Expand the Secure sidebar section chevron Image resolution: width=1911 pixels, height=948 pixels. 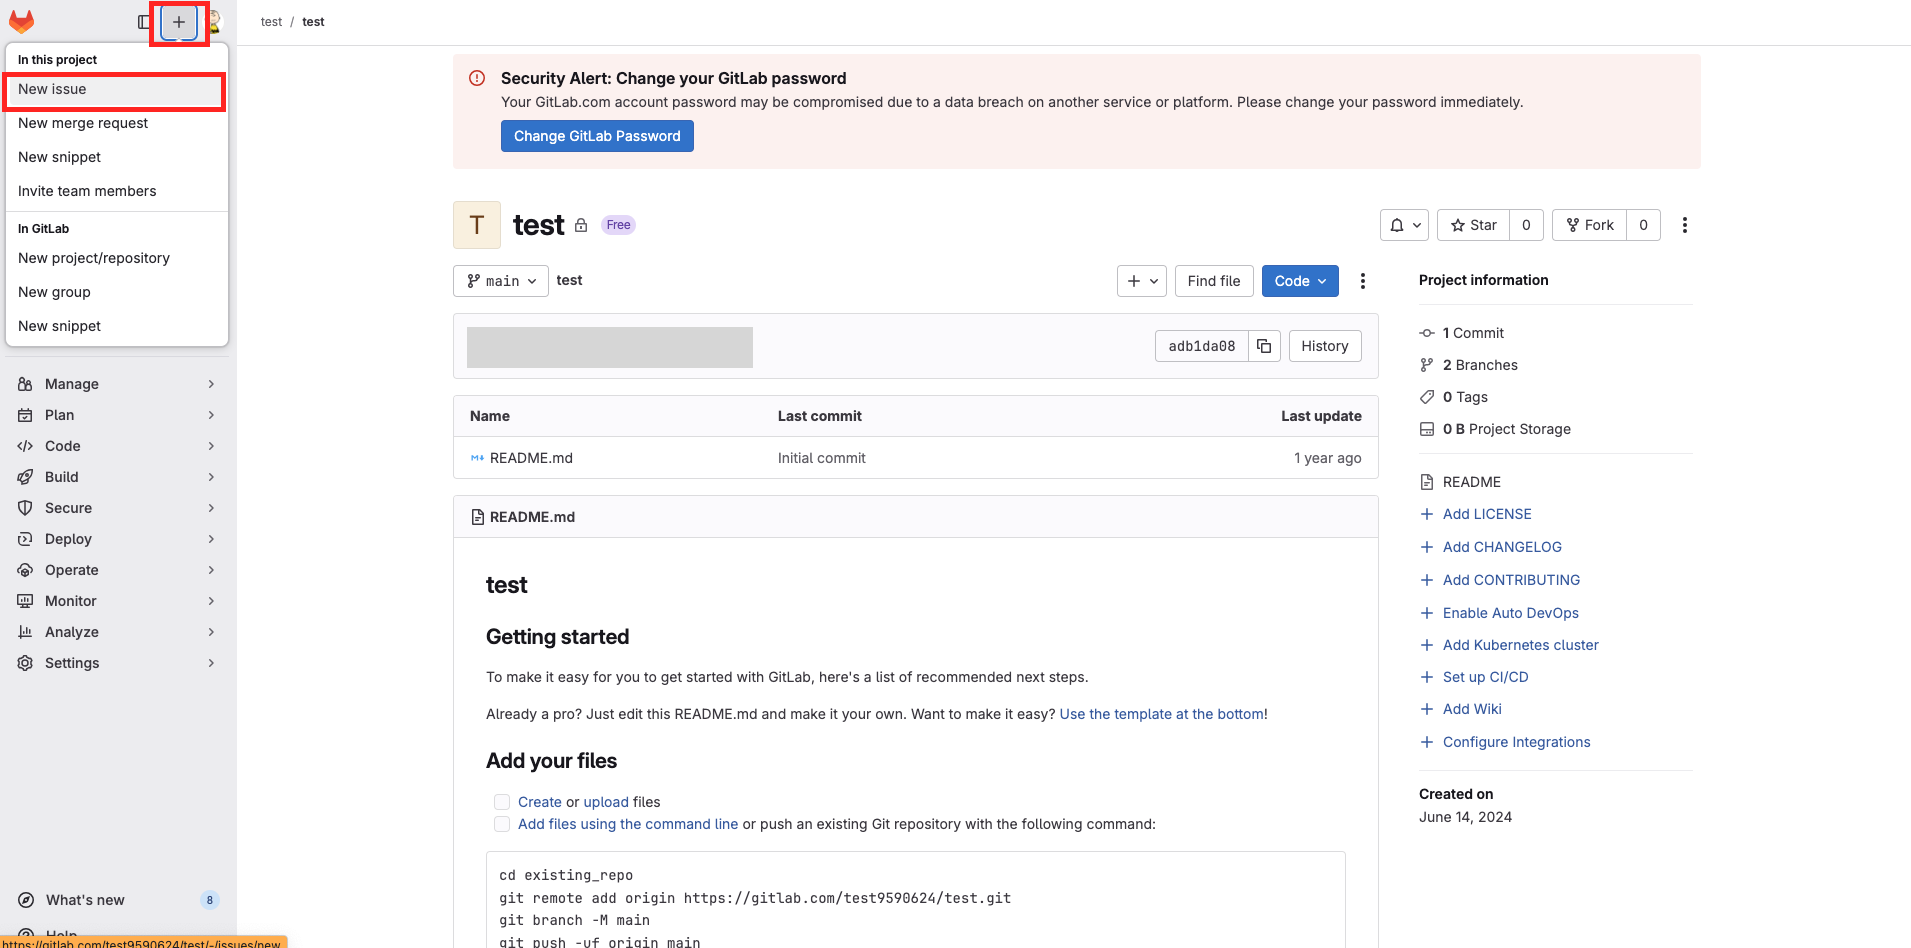click(x=211, y=508)
